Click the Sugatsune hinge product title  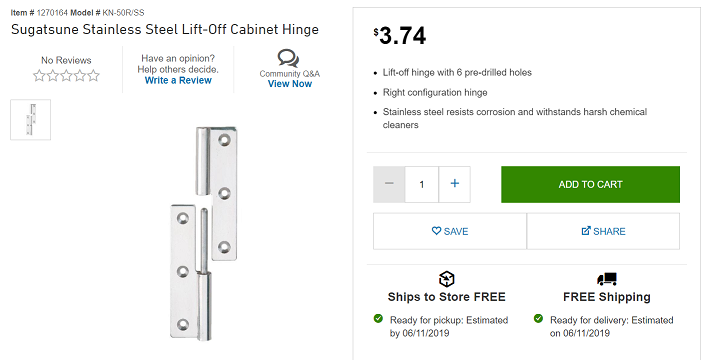[165, 29]
